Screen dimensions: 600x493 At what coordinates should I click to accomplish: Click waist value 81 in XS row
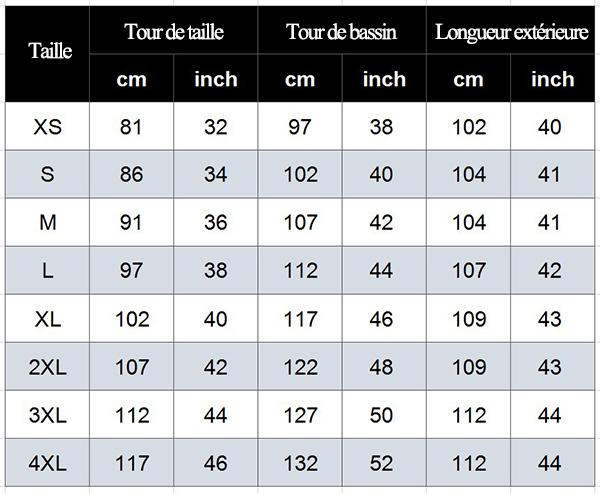click(132, 126)
